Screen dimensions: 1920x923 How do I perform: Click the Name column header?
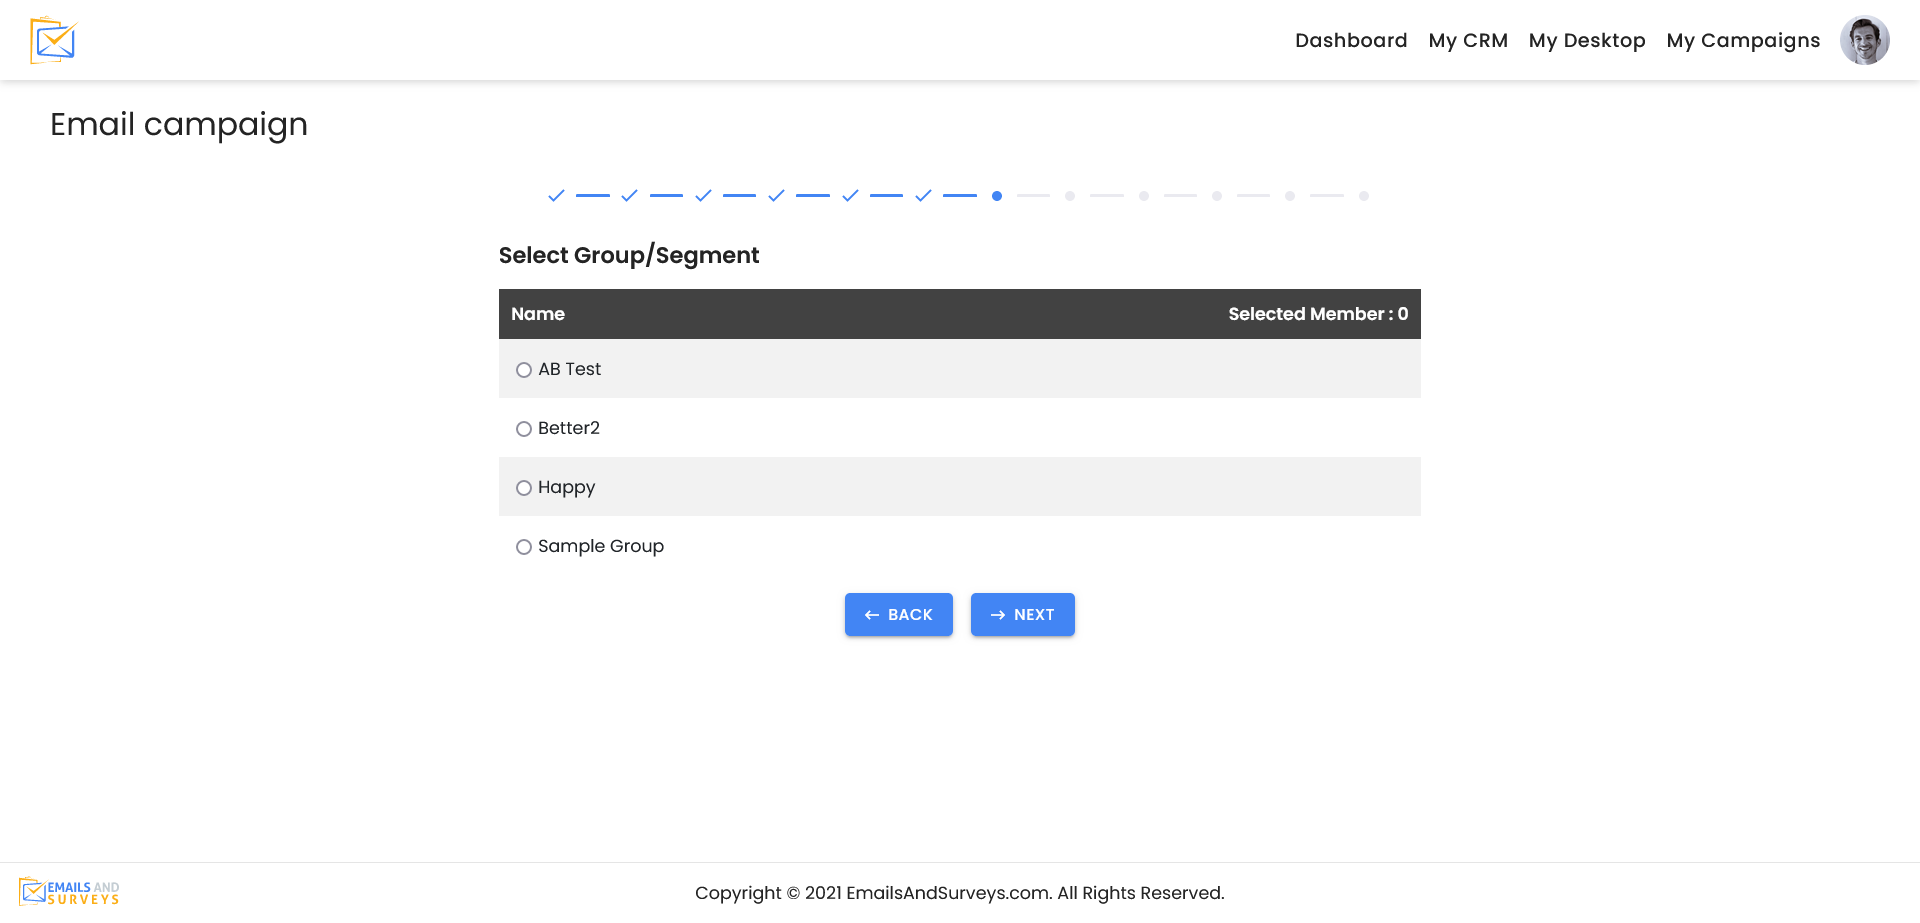coord(538,313)
